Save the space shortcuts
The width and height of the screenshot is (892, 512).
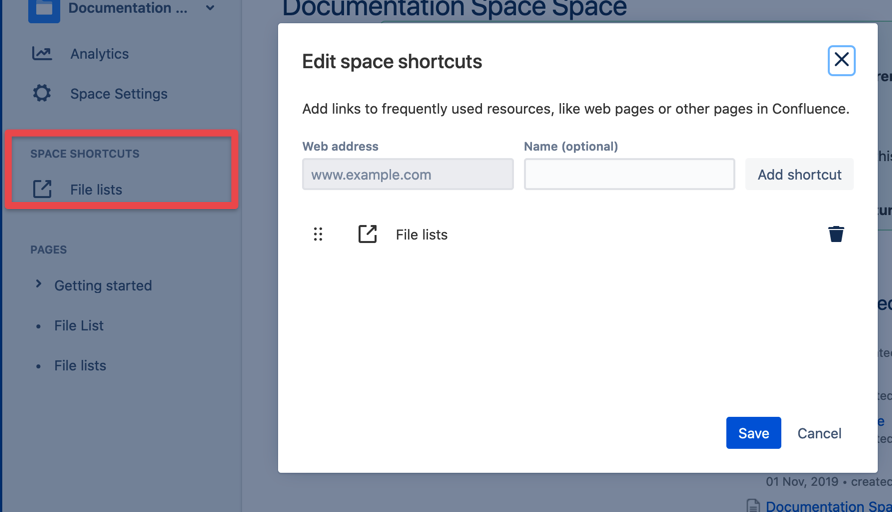[x=753, y=433]
